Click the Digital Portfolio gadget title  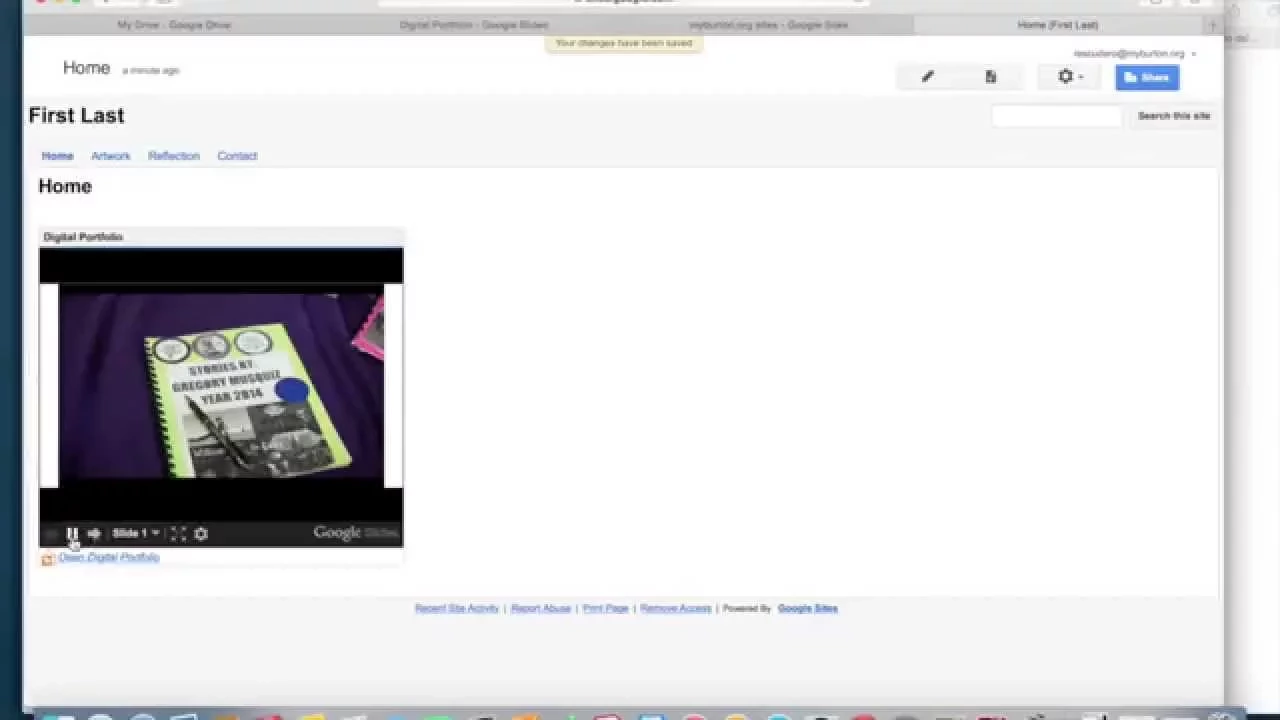point(83,237)
